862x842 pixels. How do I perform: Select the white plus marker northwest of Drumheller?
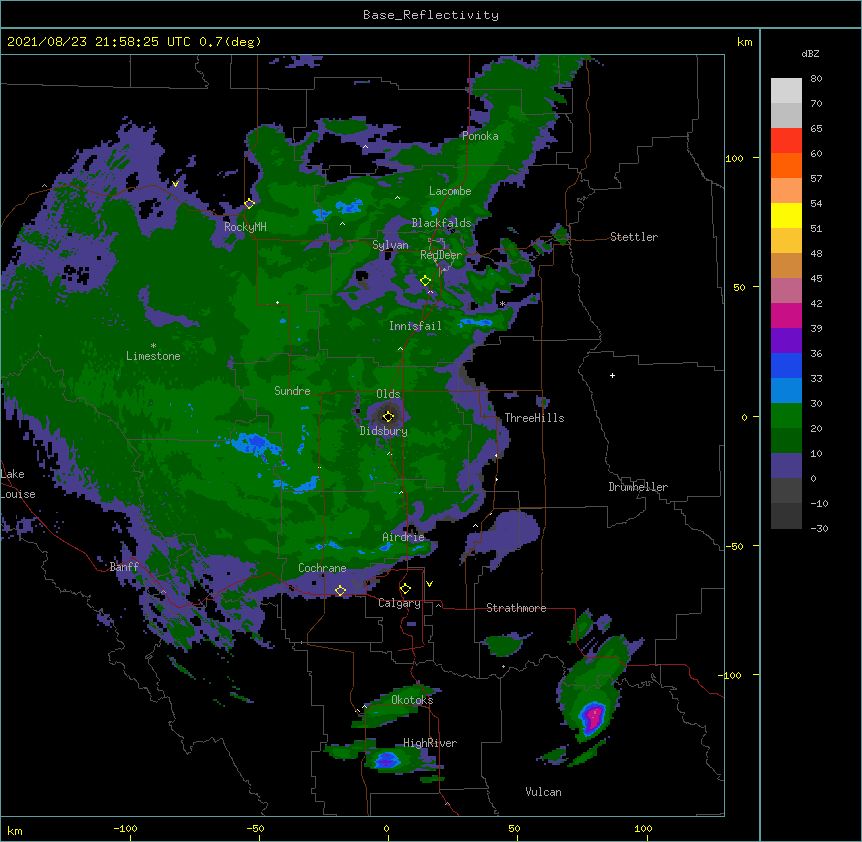612,375
